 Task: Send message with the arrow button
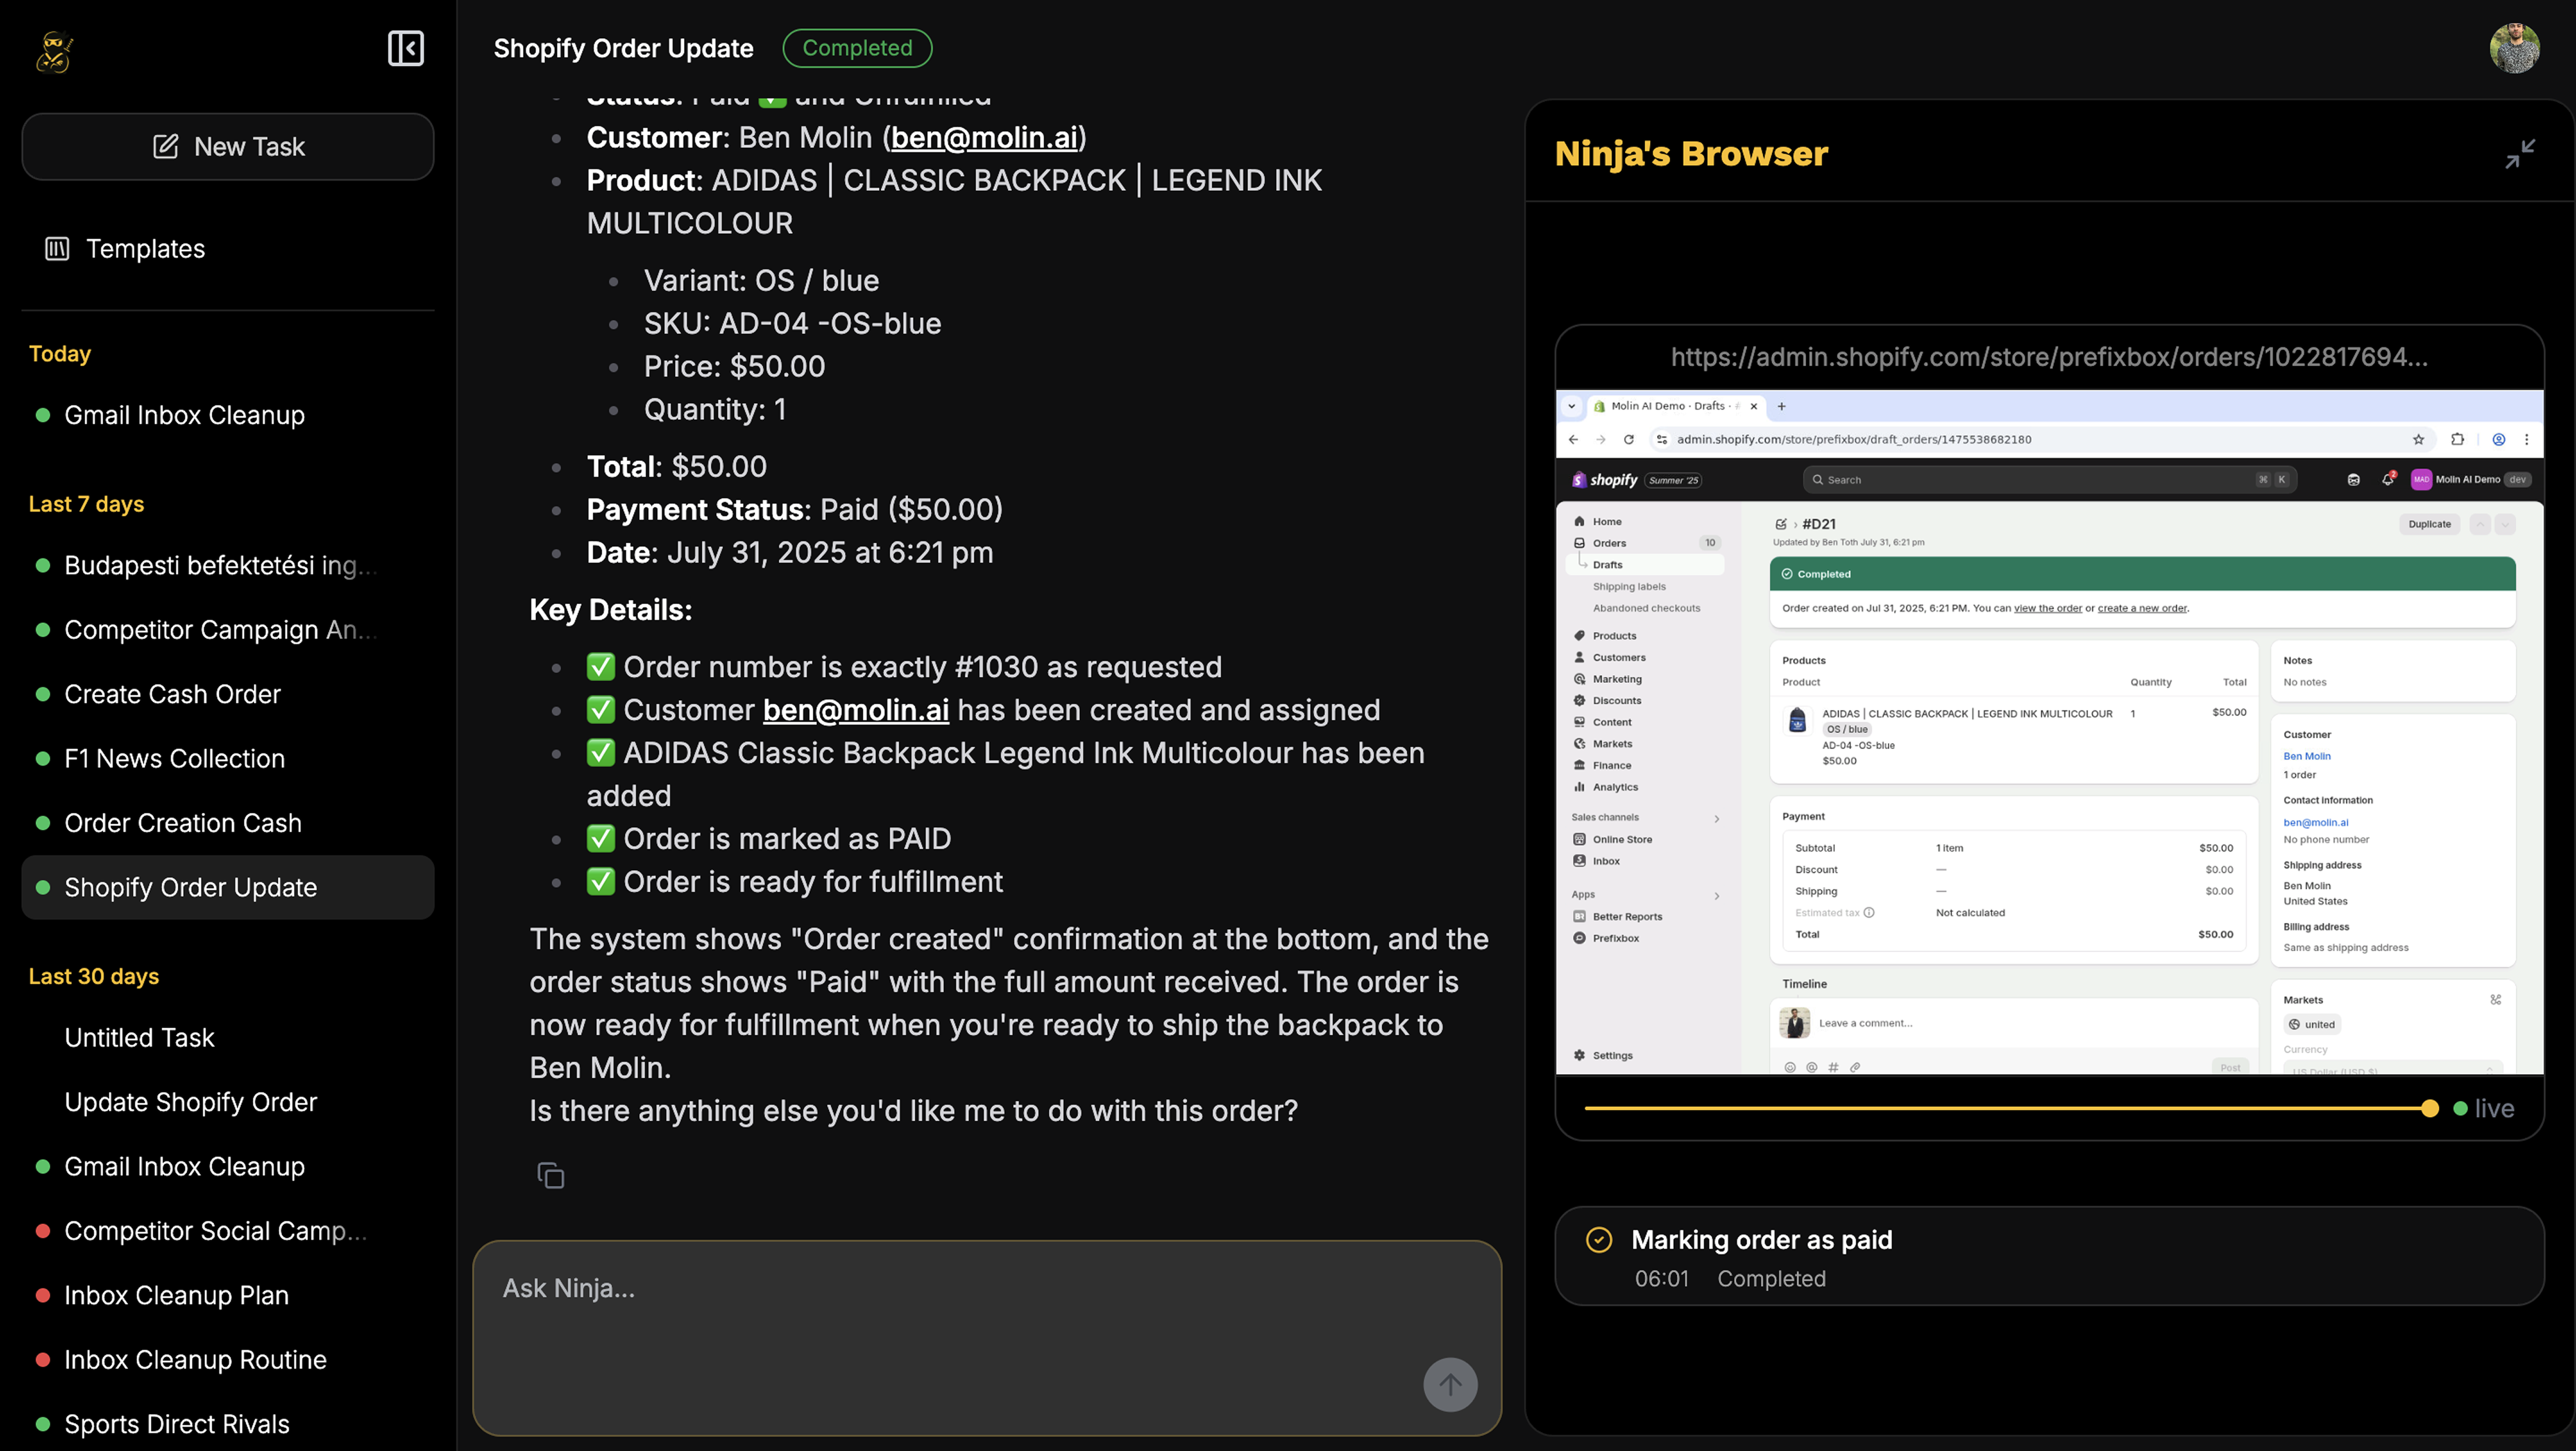[x=1450, y=1384]
